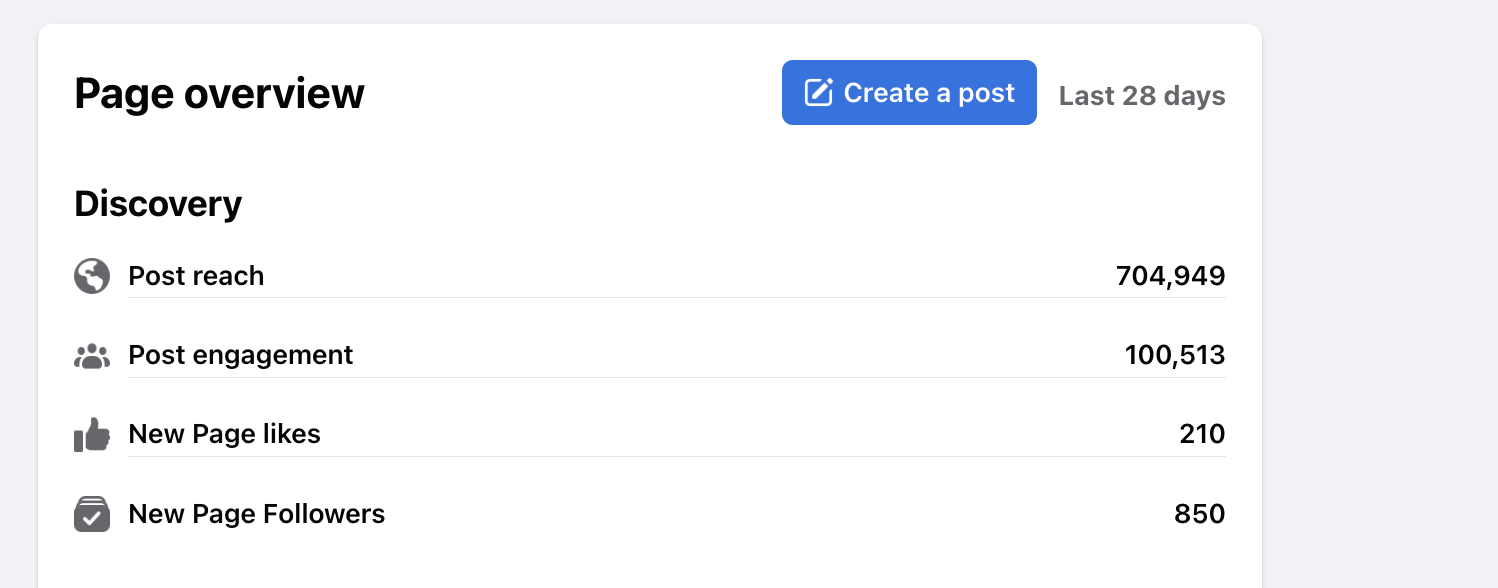The height and width of the screenshot is (588, 1498).
Task: Click the Page overview heading
Action: 220,94
